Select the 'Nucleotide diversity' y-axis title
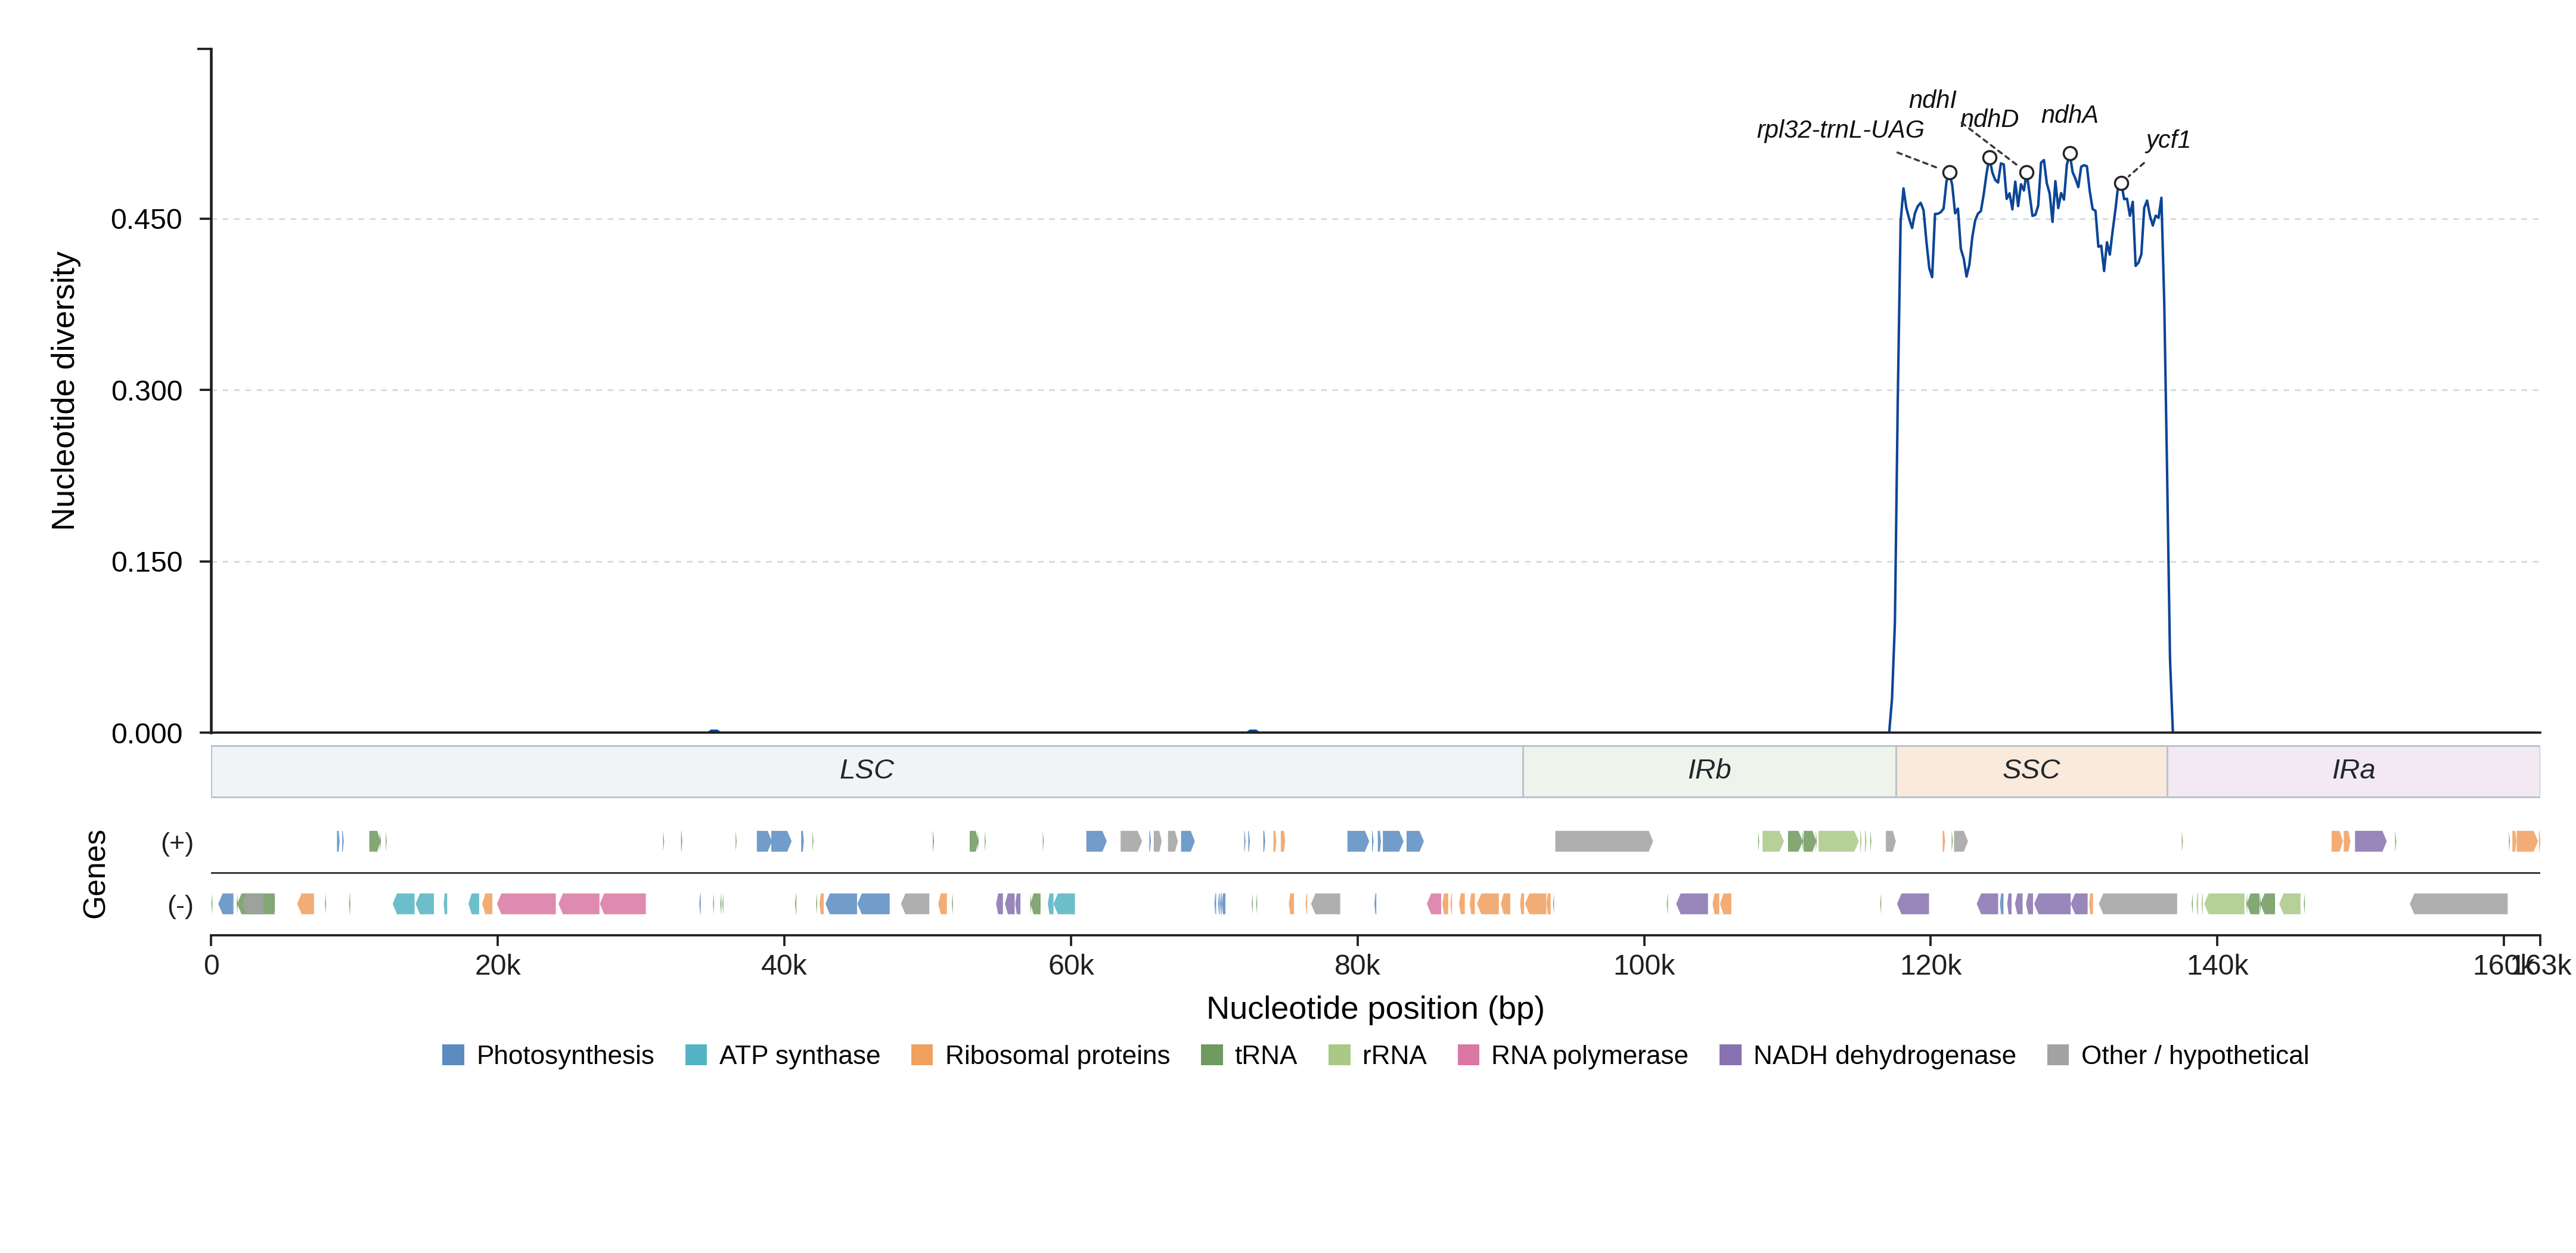 (x=64, y=391)
